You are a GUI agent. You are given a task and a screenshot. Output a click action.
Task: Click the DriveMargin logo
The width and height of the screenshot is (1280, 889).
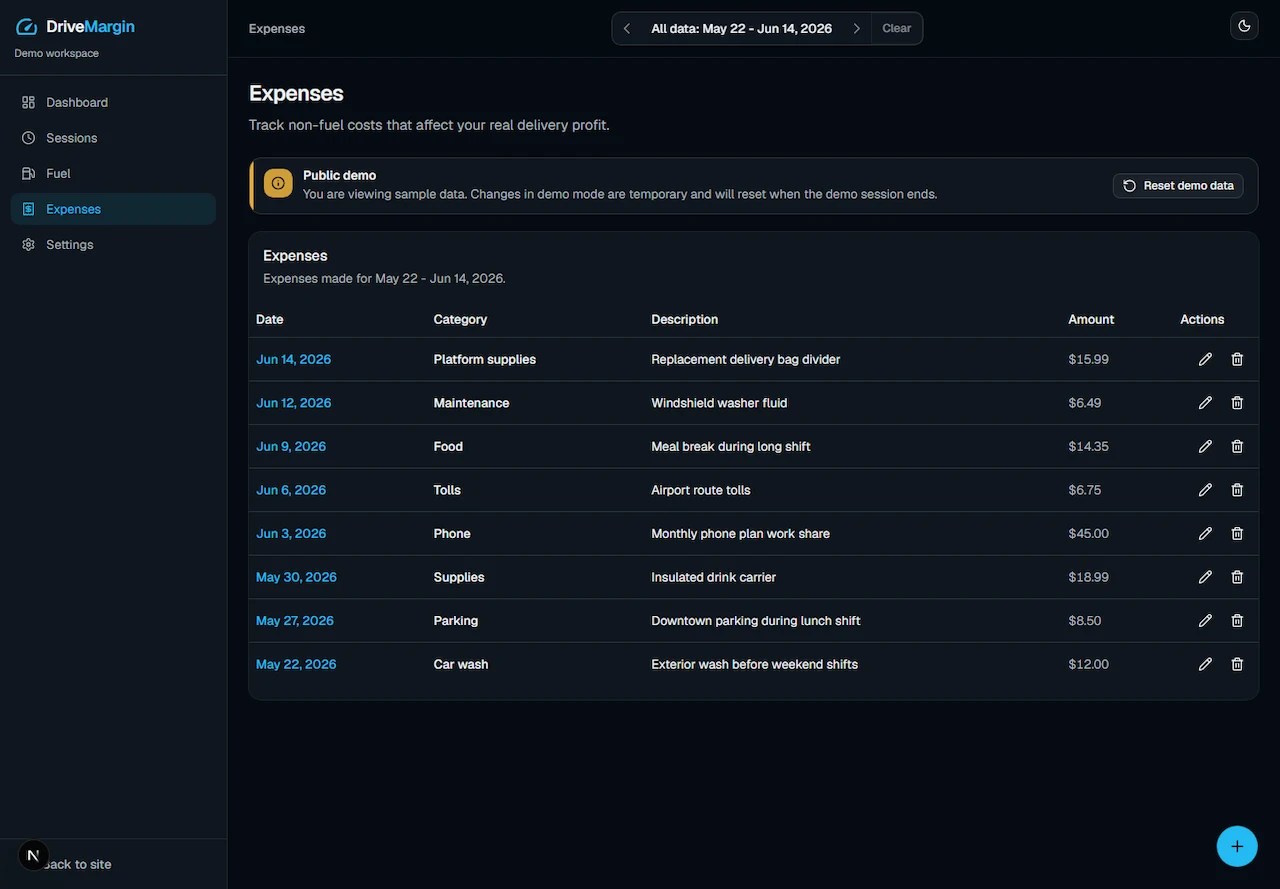76,27
